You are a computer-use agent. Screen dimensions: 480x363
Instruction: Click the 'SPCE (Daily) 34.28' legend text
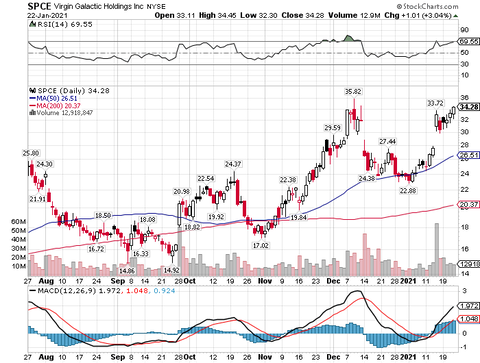73,91
